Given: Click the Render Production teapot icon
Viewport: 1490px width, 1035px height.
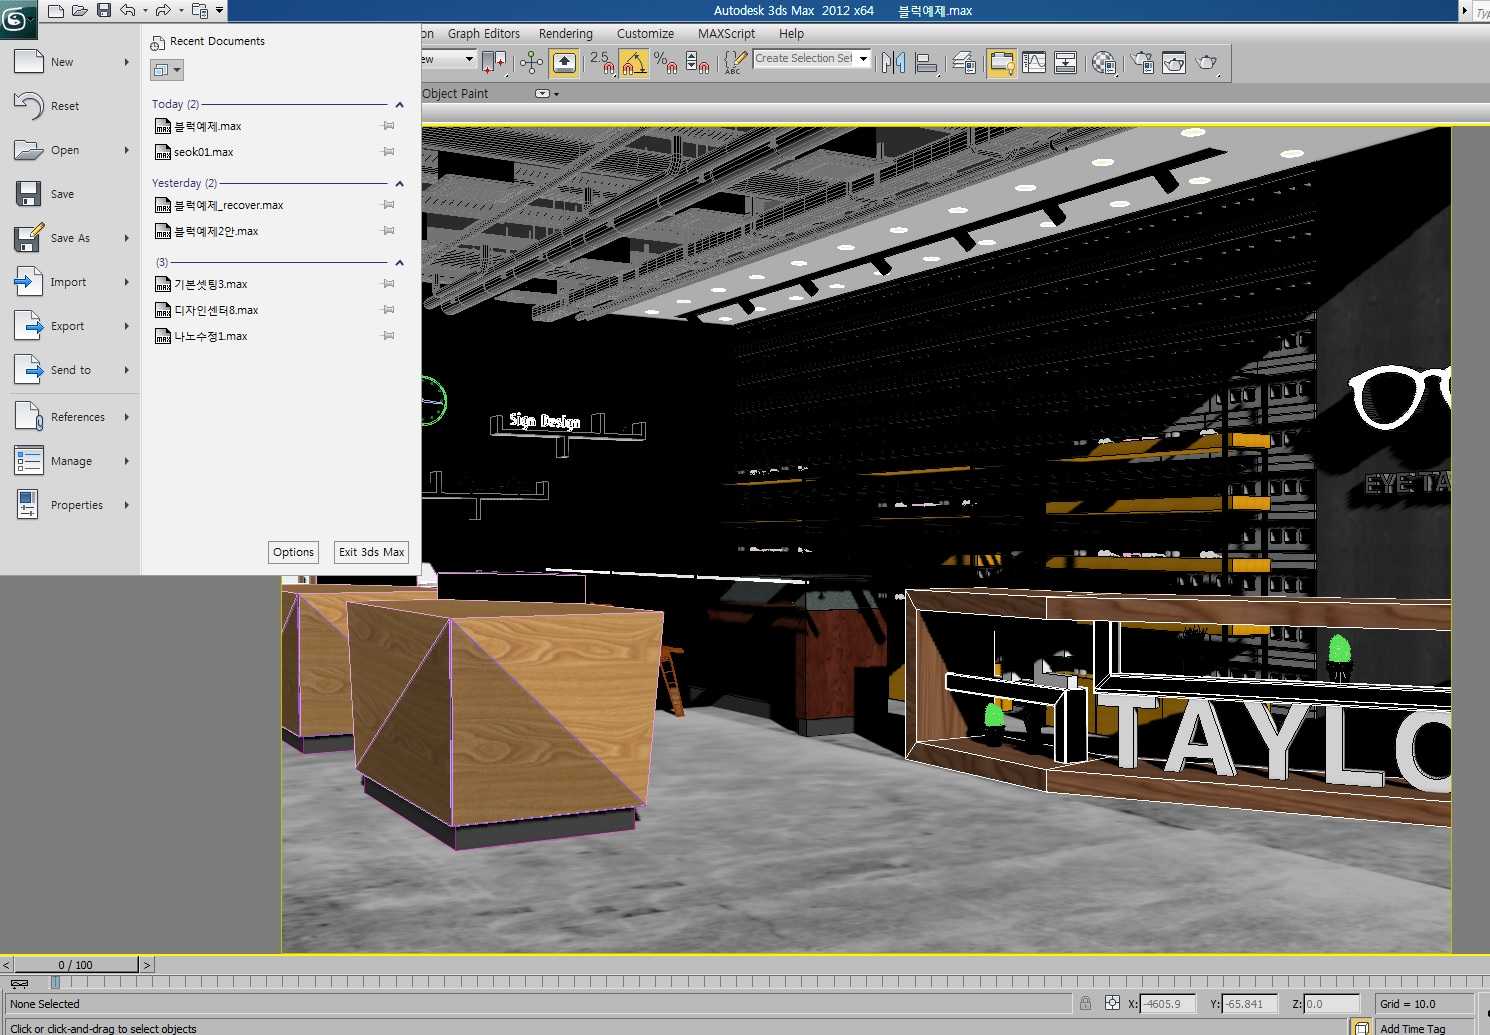Looking at the screenshot, I should [1207, 63].
